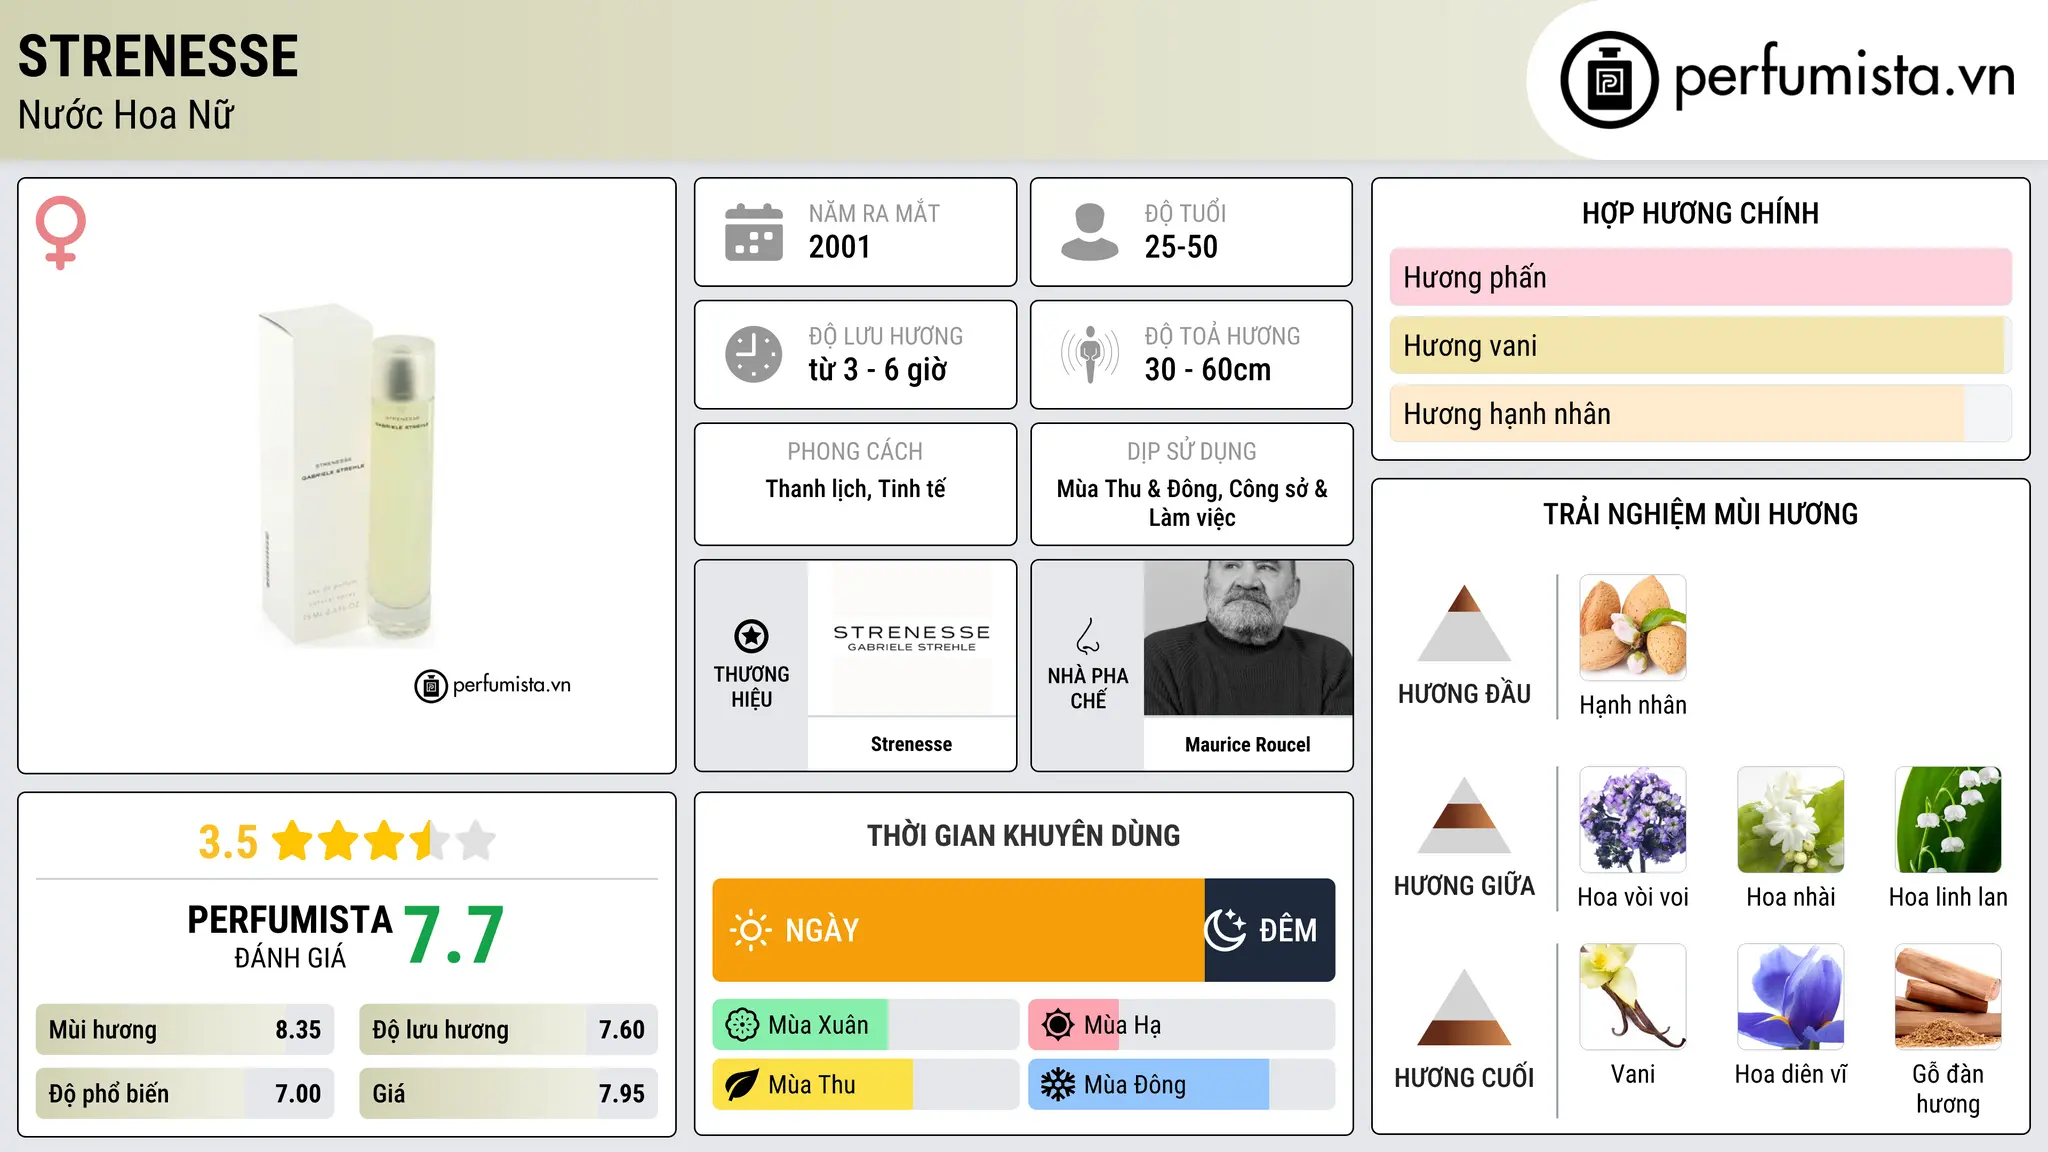Click the sillage value 30 - 60cm

coord(1208,370)
